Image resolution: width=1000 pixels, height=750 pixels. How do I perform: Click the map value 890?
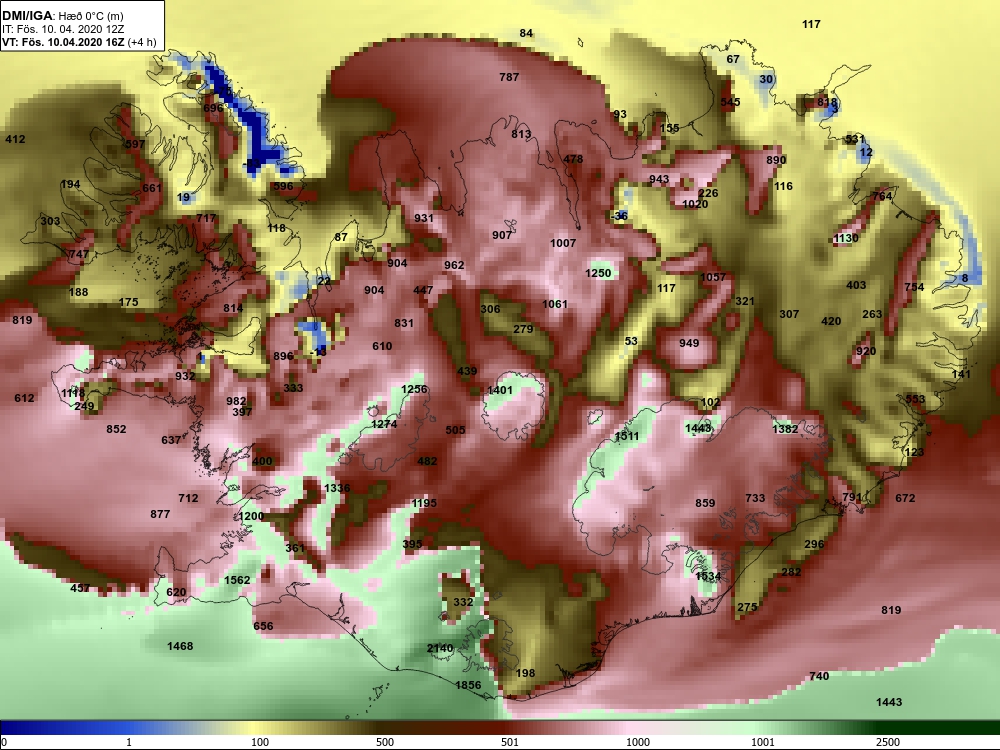pos(776,160)
